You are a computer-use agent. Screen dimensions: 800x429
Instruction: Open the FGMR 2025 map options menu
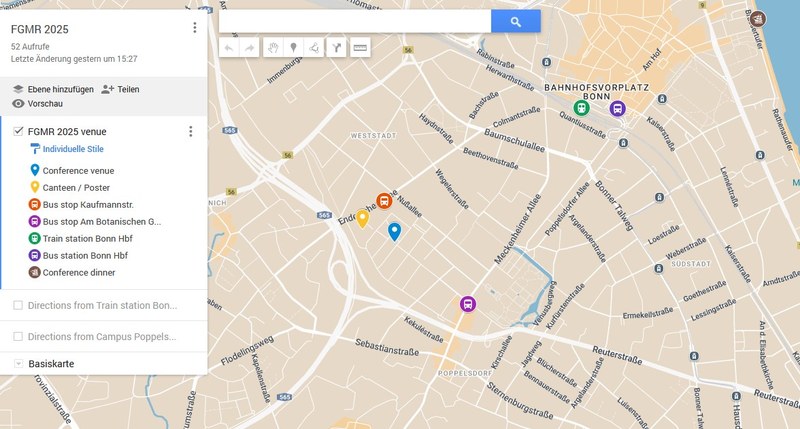pos(194,28)
